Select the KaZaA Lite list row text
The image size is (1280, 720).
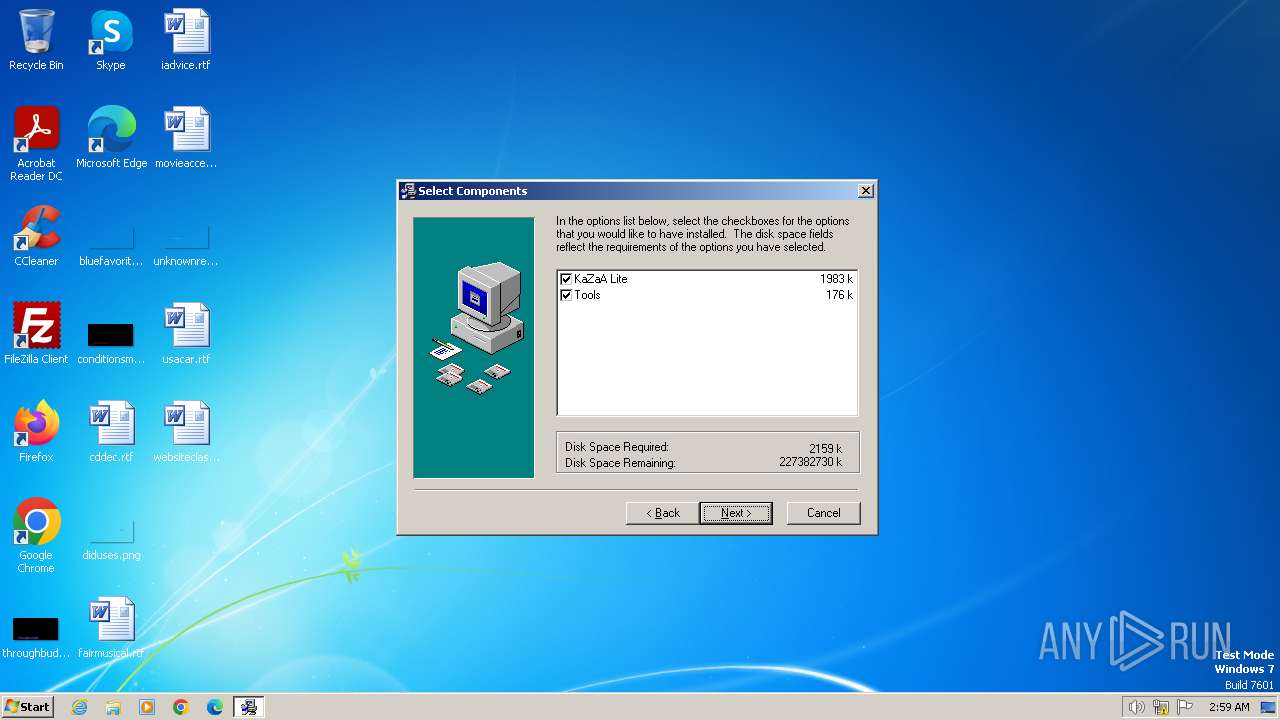click(601, 279)
